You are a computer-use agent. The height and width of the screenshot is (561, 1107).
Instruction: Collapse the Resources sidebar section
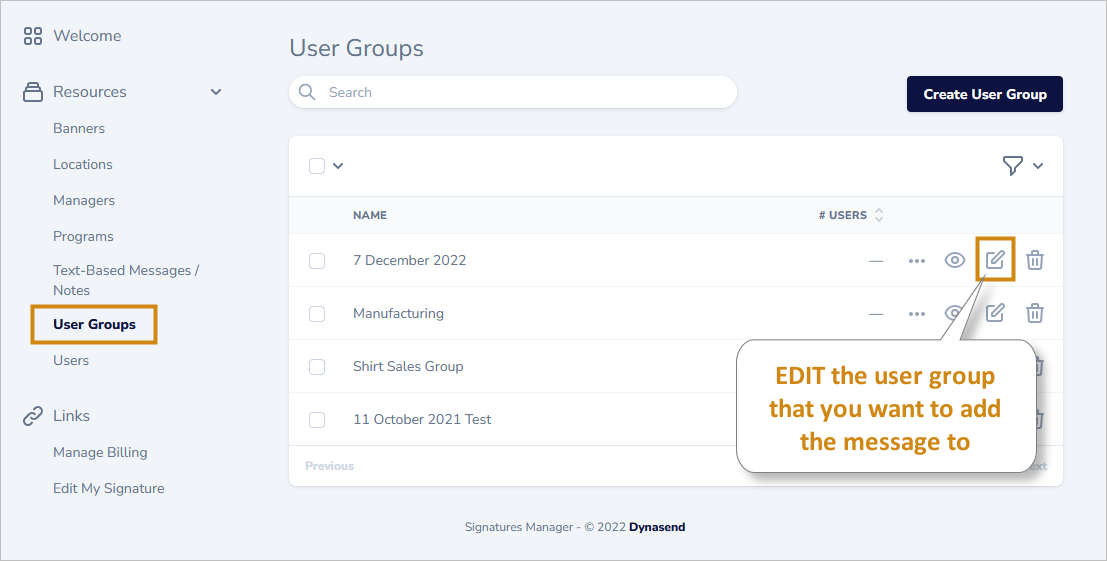pyautogui.click(x=216, y=92)
